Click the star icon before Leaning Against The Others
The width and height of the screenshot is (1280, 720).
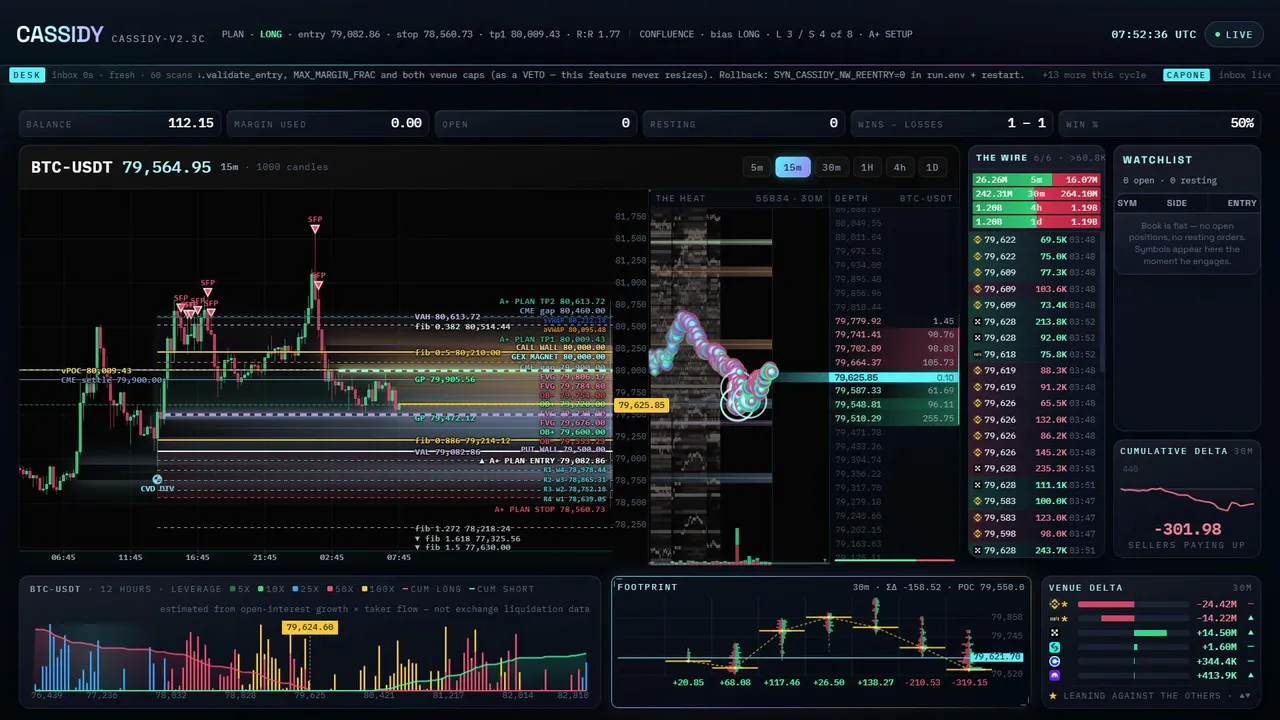pos(1054,695)
